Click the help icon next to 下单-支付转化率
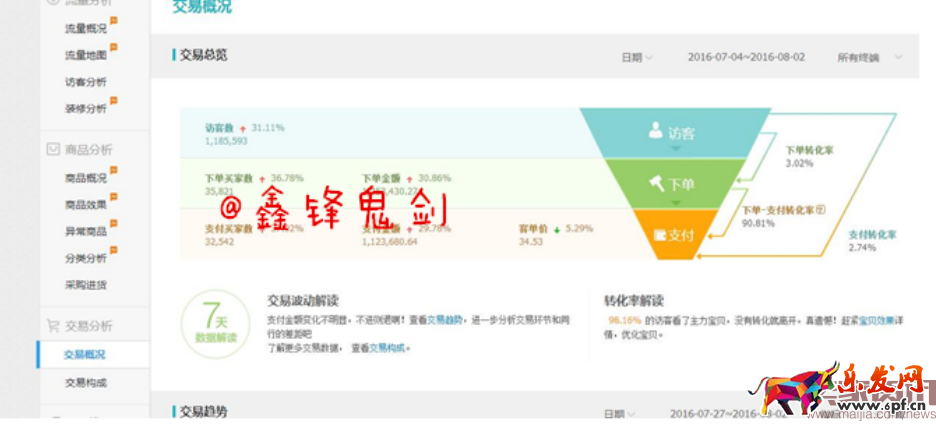The height and width of the screenshot is (426, 936). point(820,210)
